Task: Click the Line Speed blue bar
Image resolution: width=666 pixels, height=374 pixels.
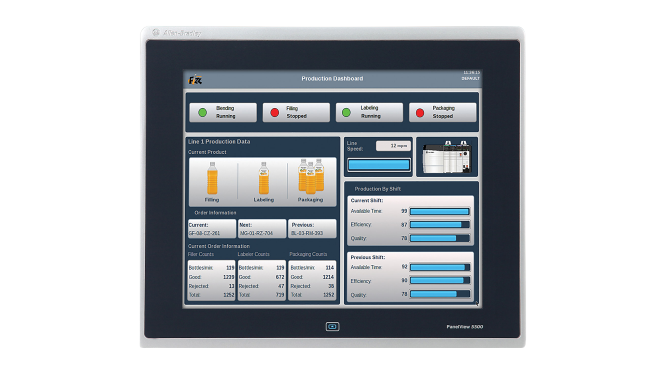Action: pyautogui.click(x=379, y=165)
